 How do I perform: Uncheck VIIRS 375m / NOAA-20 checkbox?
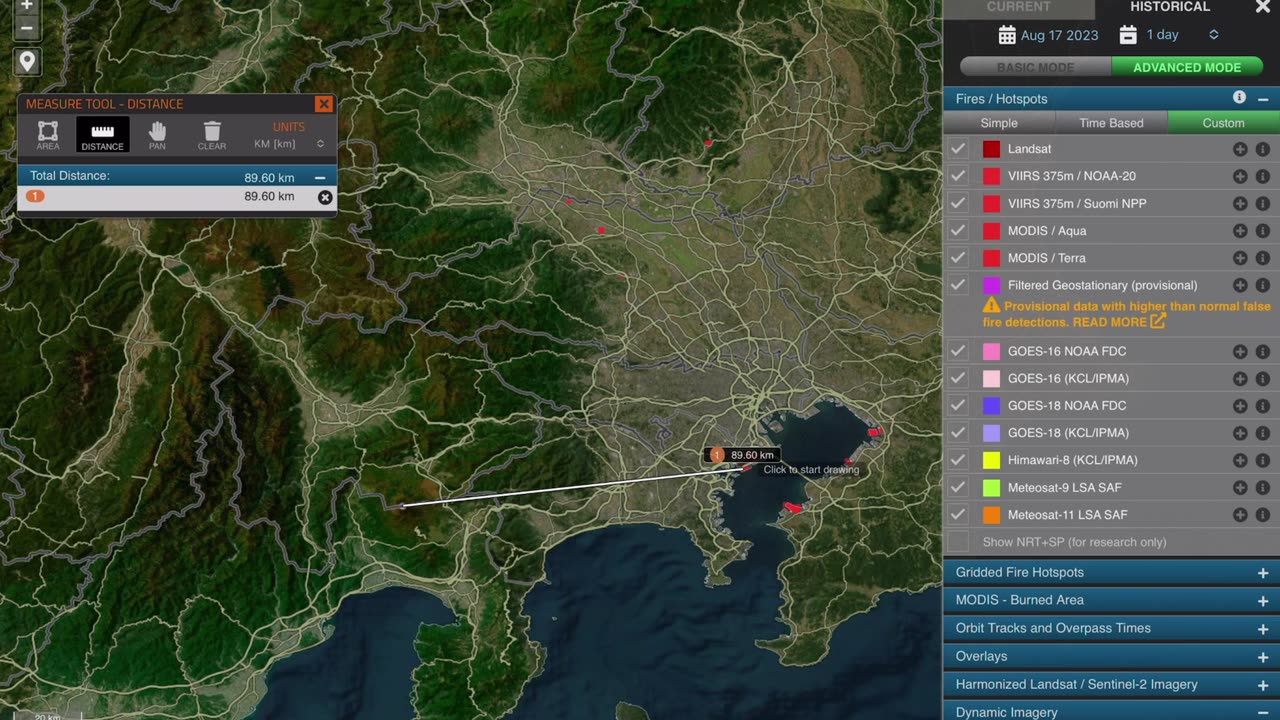coord(958,176)
